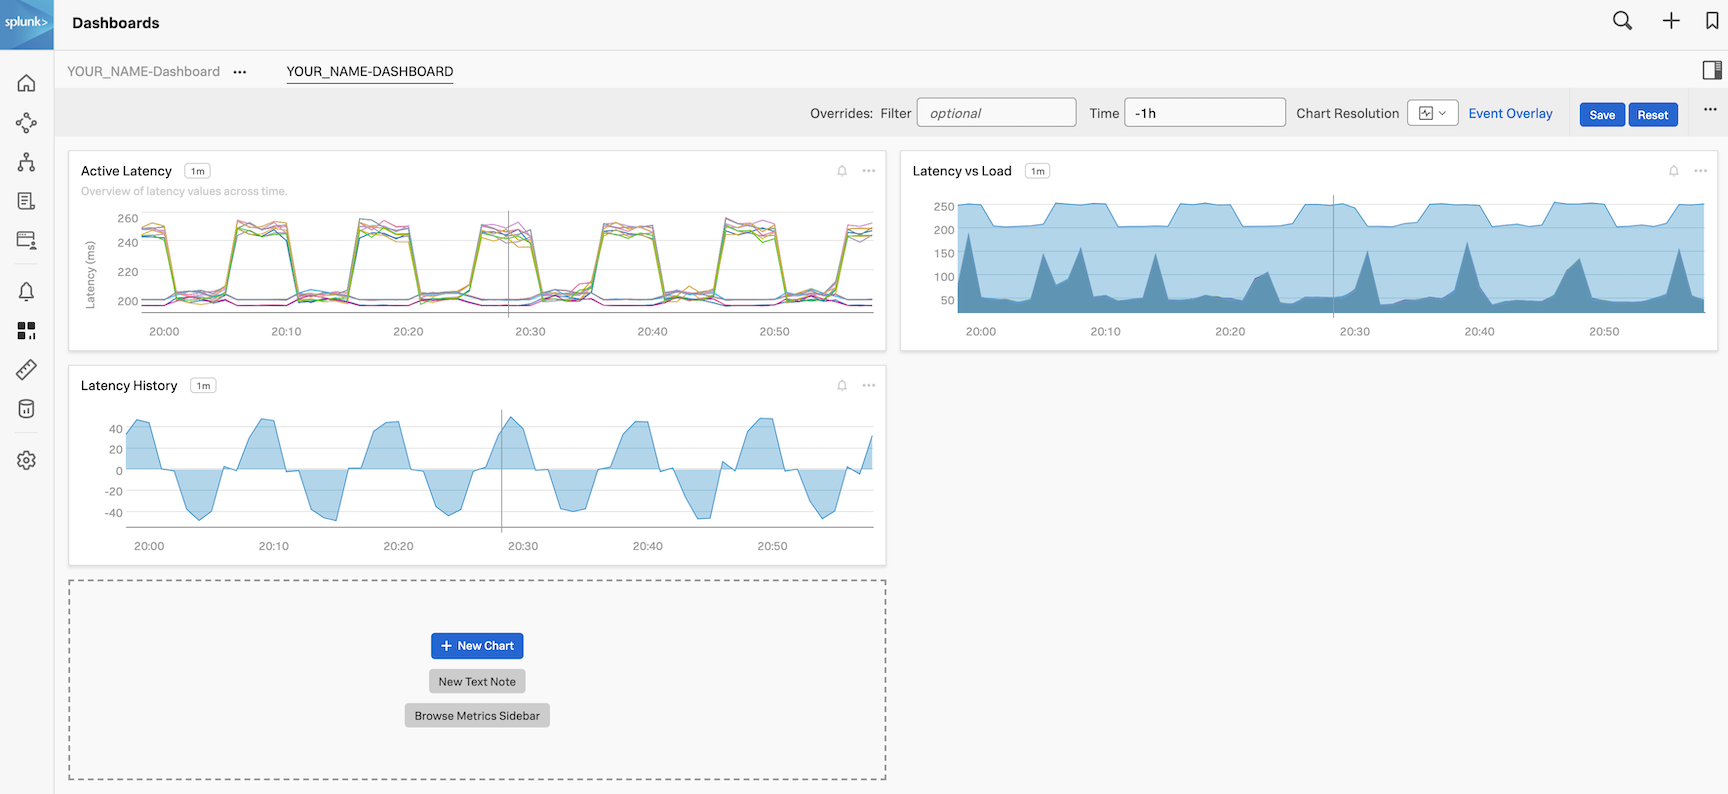Open Active Latency chart actions menu
The width and height of the screenshot is (1728, 794).
click(869, 171)
